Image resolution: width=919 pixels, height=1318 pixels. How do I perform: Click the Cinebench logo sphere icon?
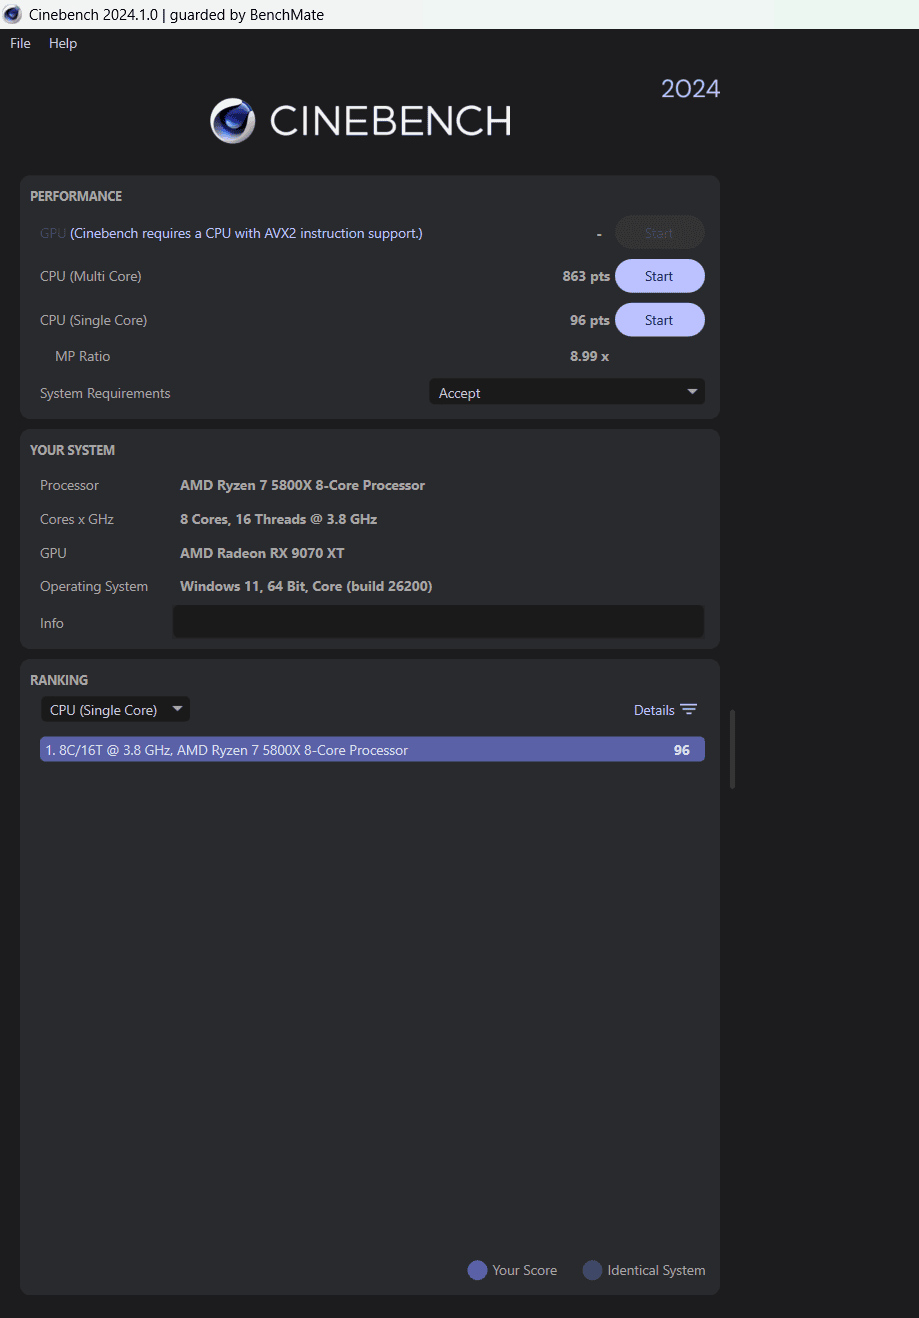[233, 121]
